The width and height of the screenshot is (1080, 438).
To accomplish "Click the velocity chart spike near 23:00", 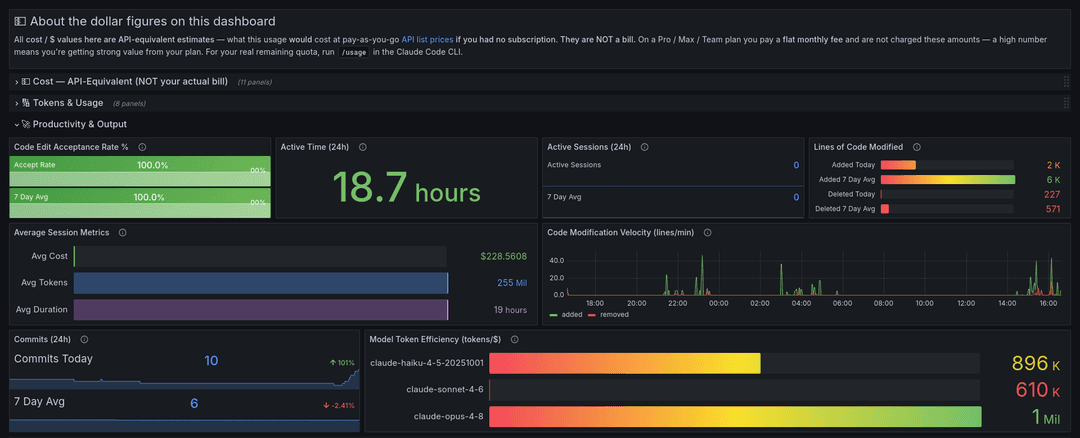I will pos(702,275).
